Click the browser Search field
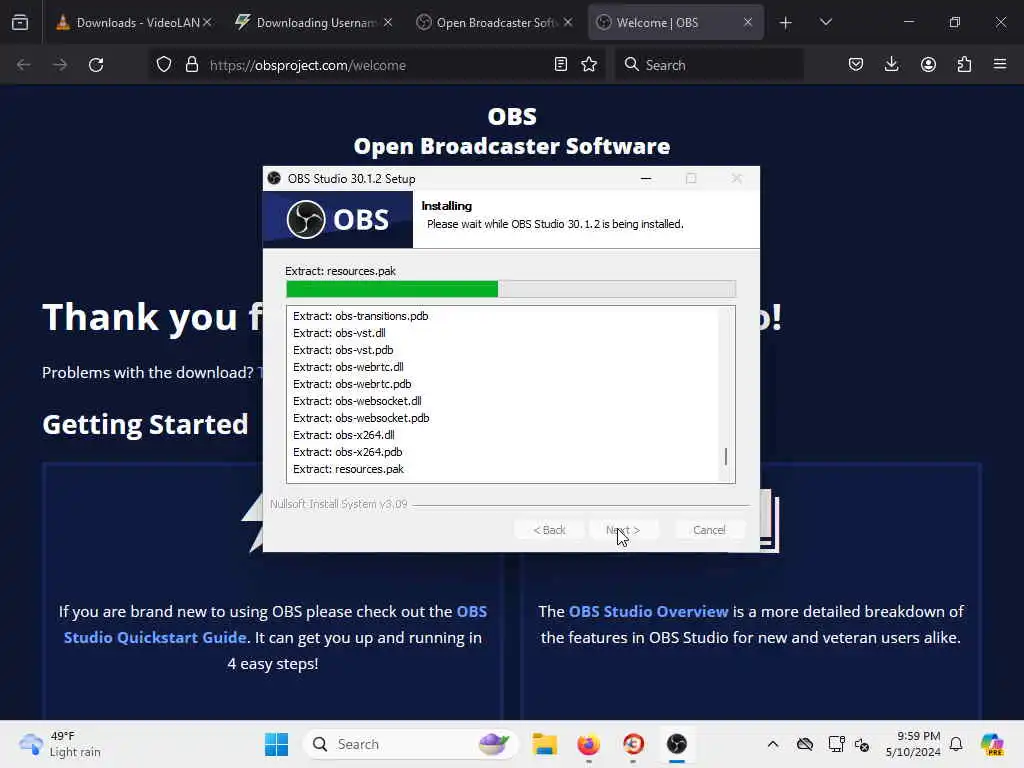 710,65
